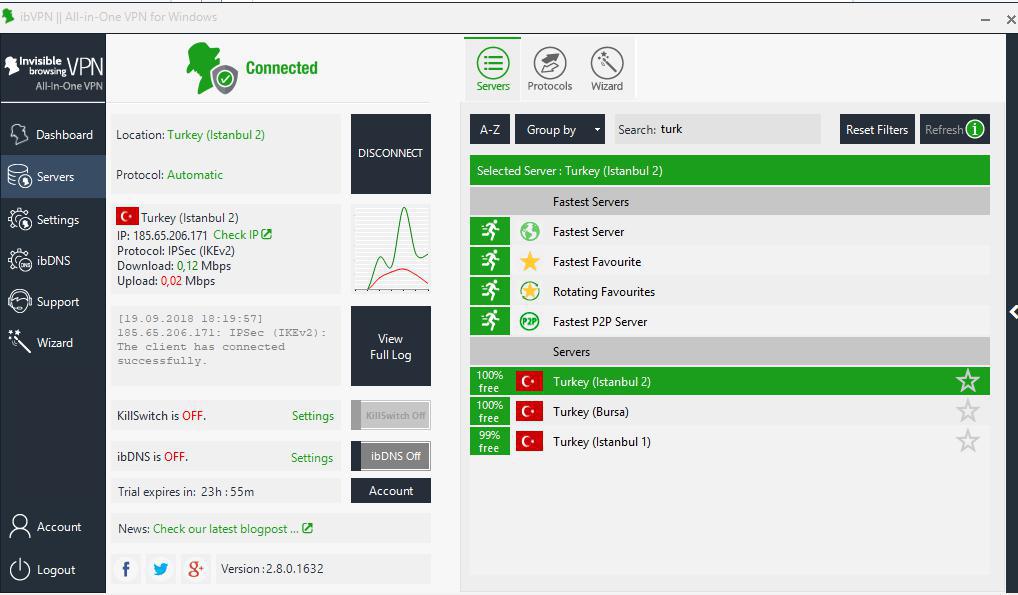Click the DISCONNECT button

(x=391, y=154)
